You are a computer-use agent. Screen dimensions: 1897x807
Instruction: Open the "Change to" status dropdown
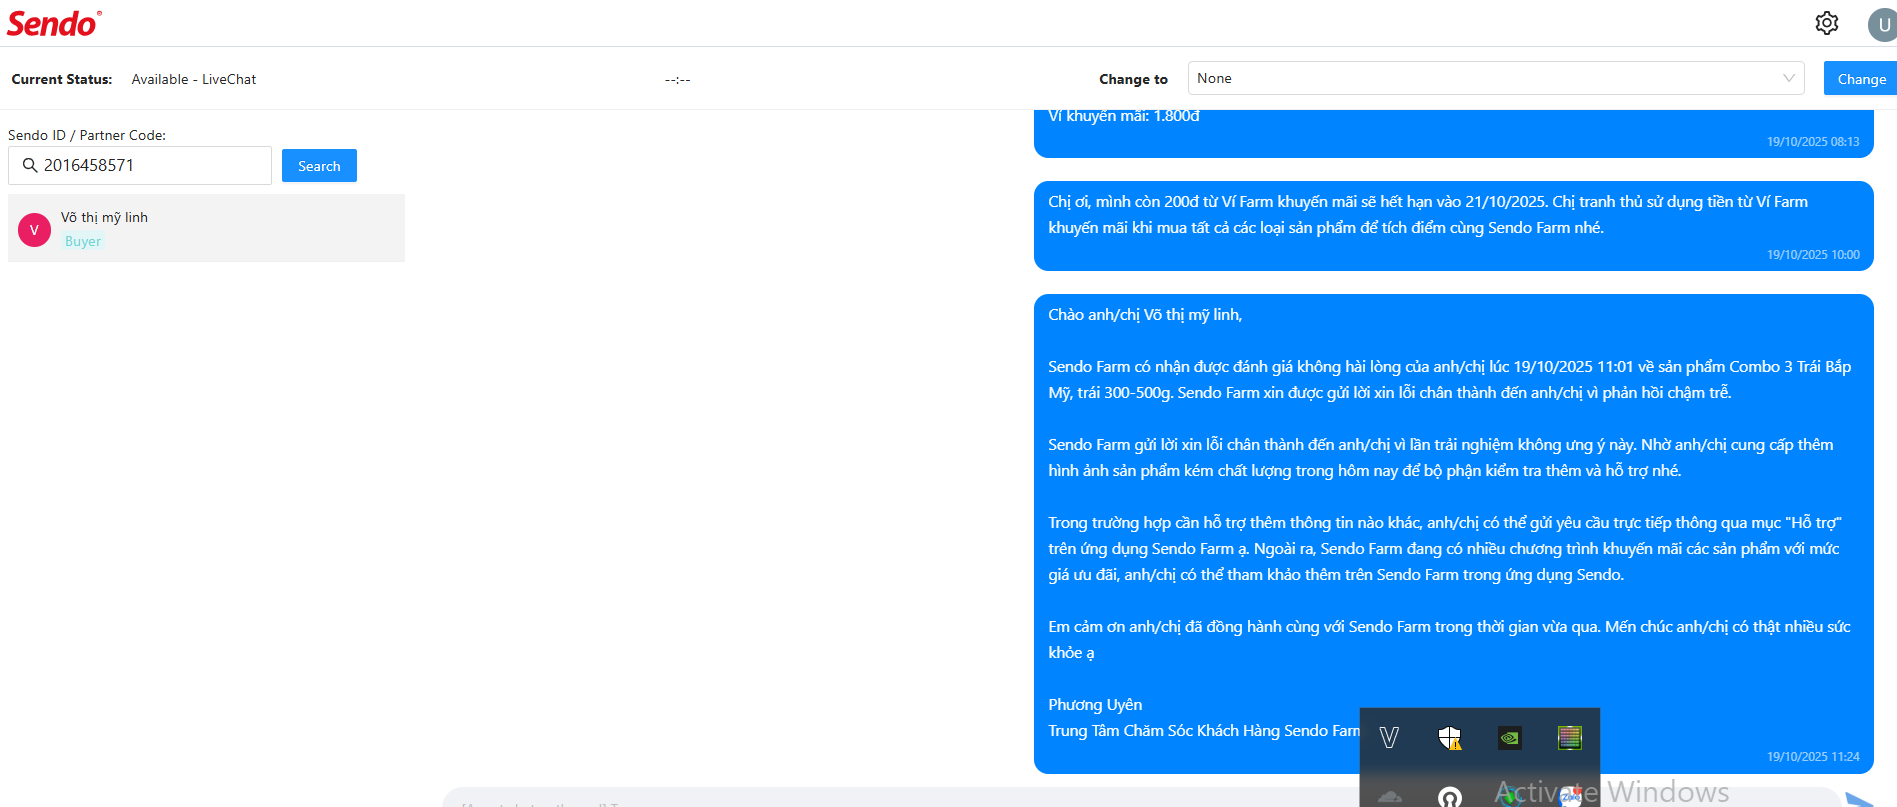pyautogui.click(x=1496, y=78)
